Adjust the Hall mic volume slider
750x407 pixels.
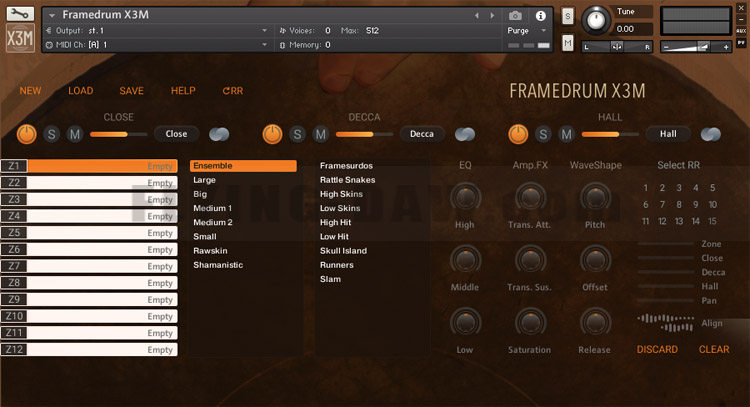coord(610,134)
